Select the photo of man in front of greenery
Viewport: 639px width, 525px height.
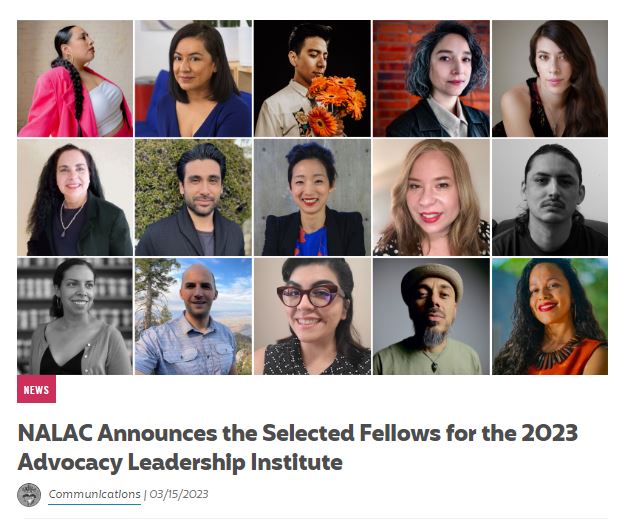pos(193,197)
